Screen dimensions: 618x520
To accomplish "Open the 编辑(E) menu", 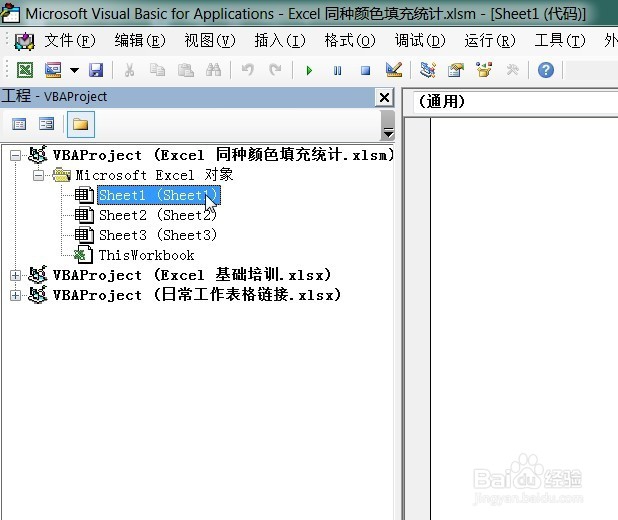I will point(140,41).
